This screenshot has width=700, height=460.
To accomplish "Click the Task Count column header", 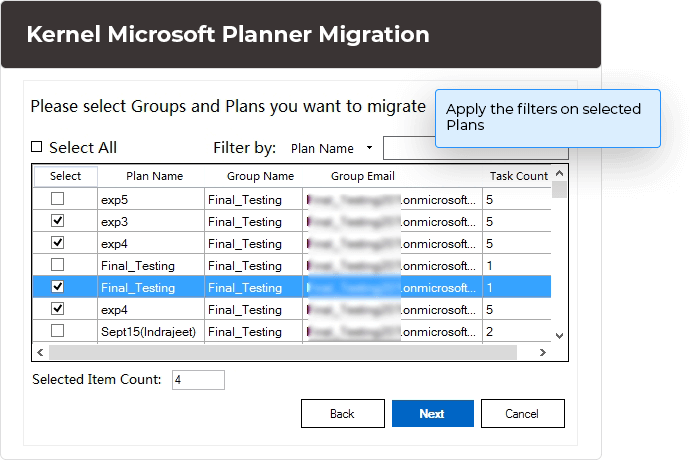I will [x=518, y=176].
